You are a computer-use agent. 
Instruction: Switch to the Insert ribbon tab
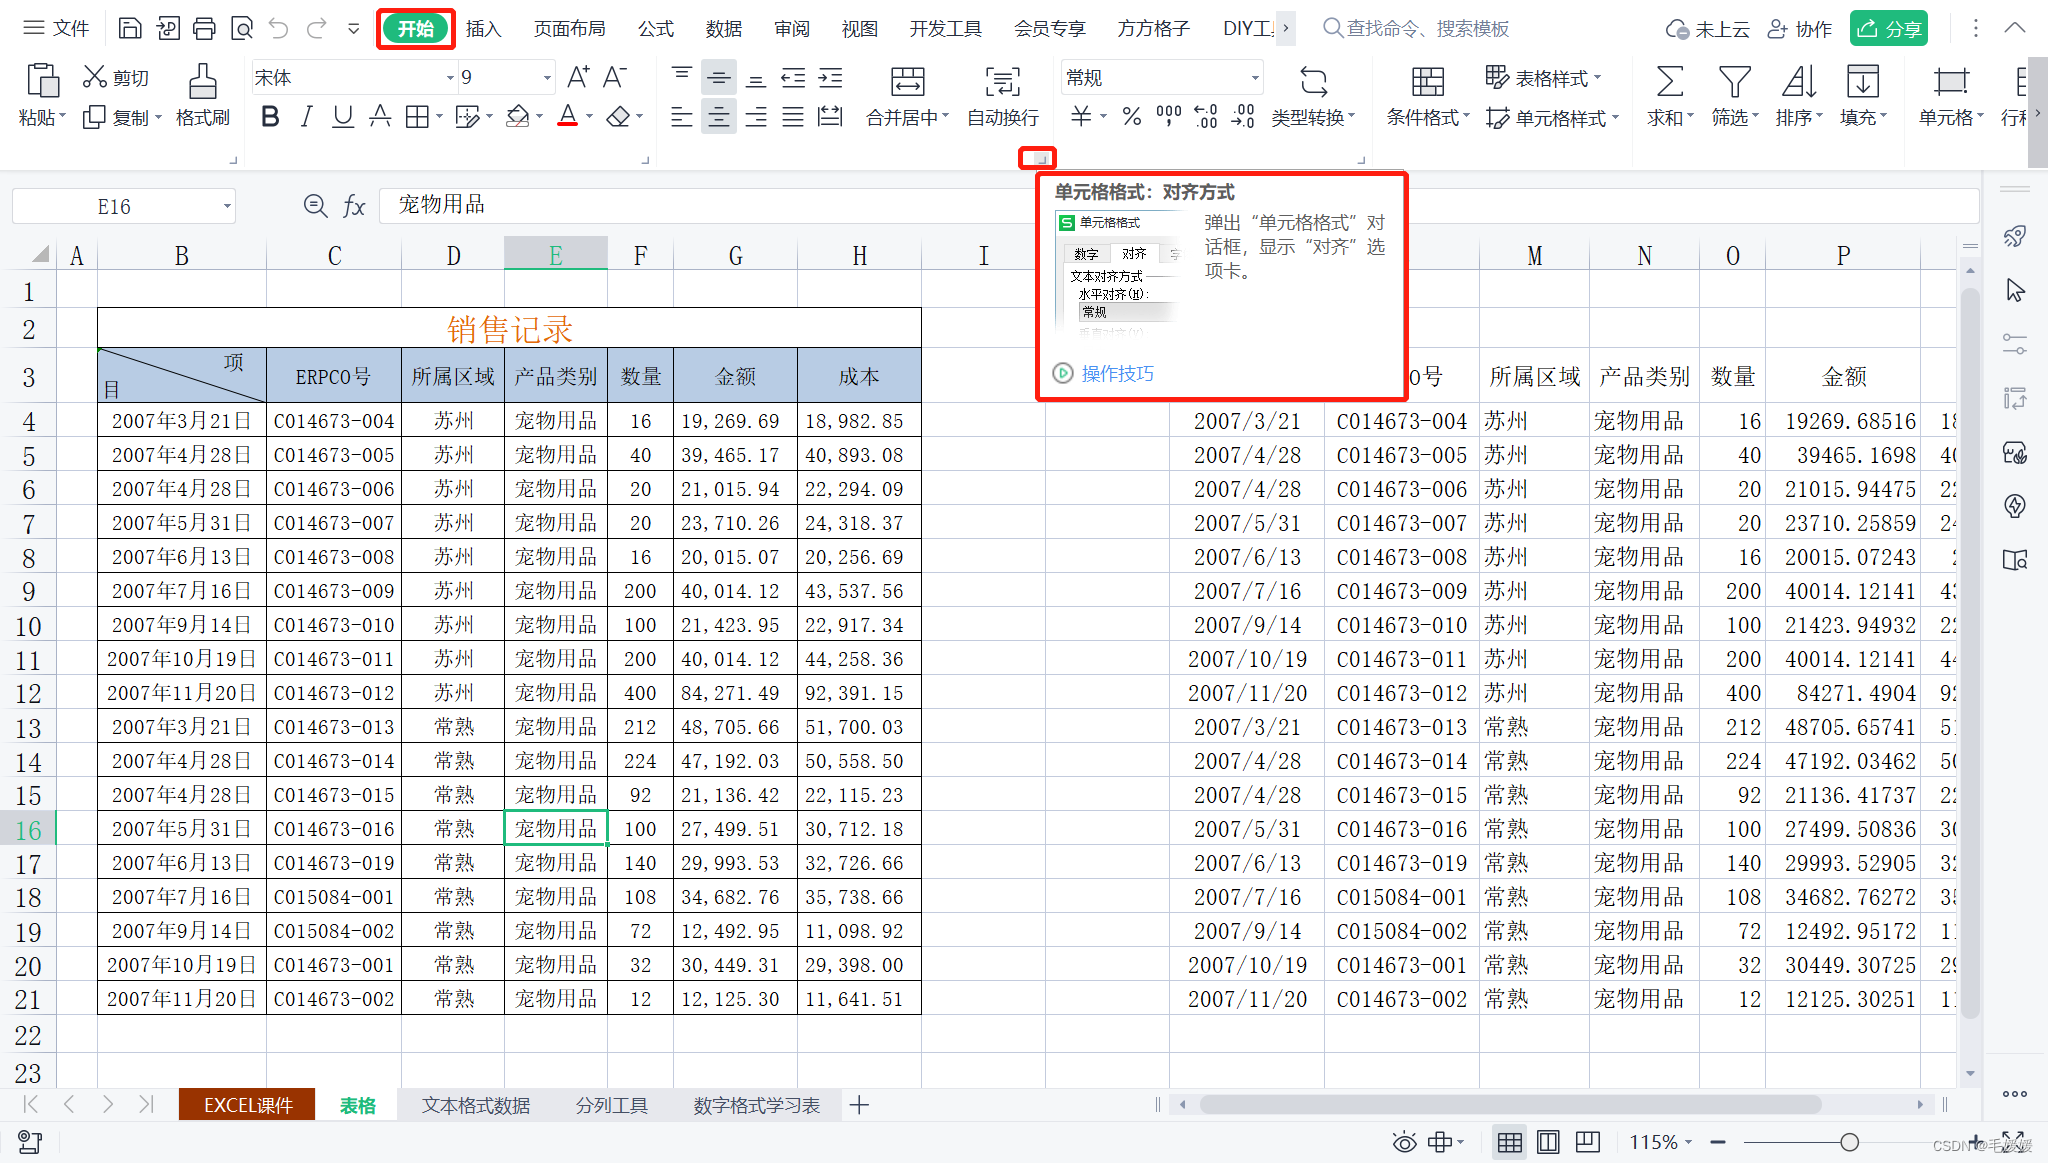[x=483, y=29]
